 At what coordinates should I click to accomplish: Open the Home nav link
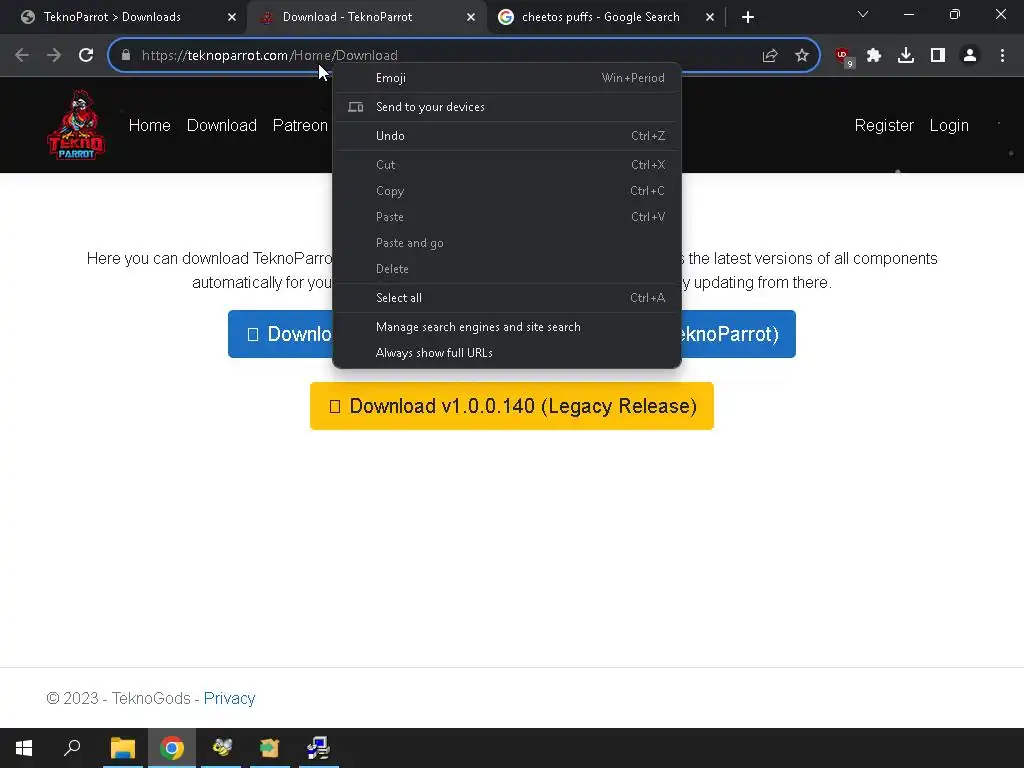pos(150,125)
